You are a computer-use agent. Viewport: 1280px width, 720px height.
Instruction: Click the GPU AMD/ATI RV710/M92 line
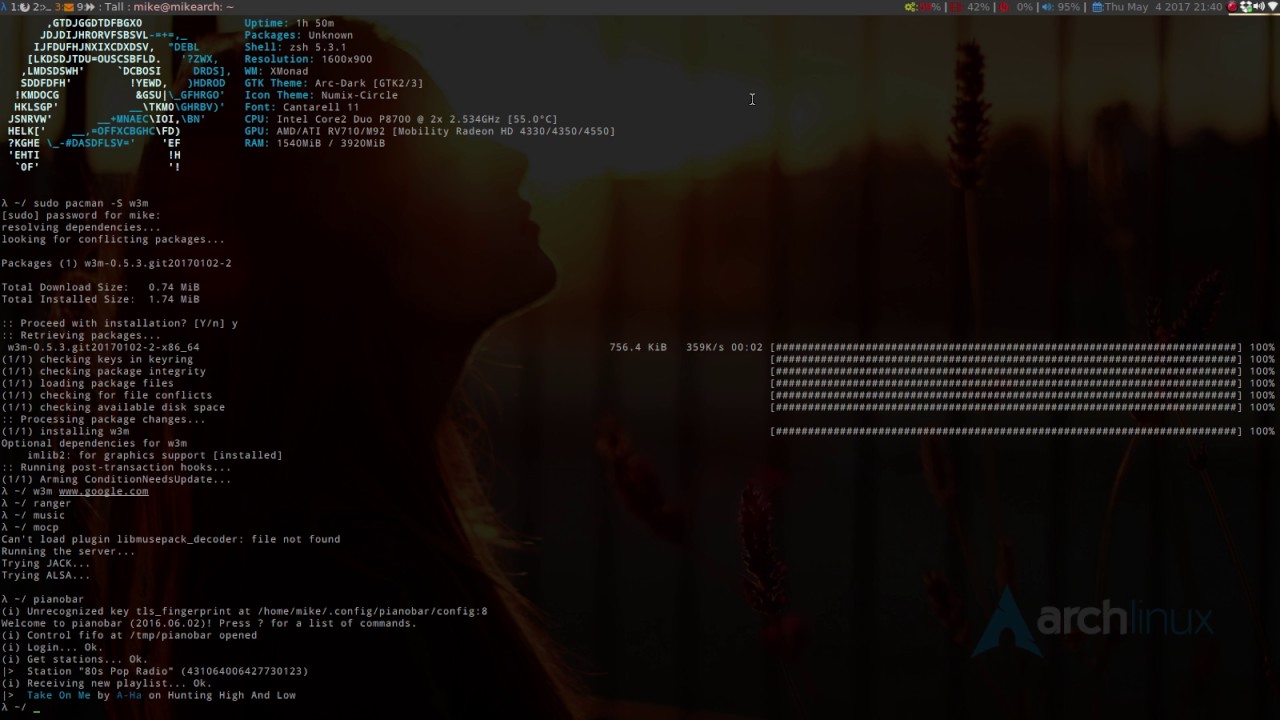pyautogui.click(x=430, y=131)
